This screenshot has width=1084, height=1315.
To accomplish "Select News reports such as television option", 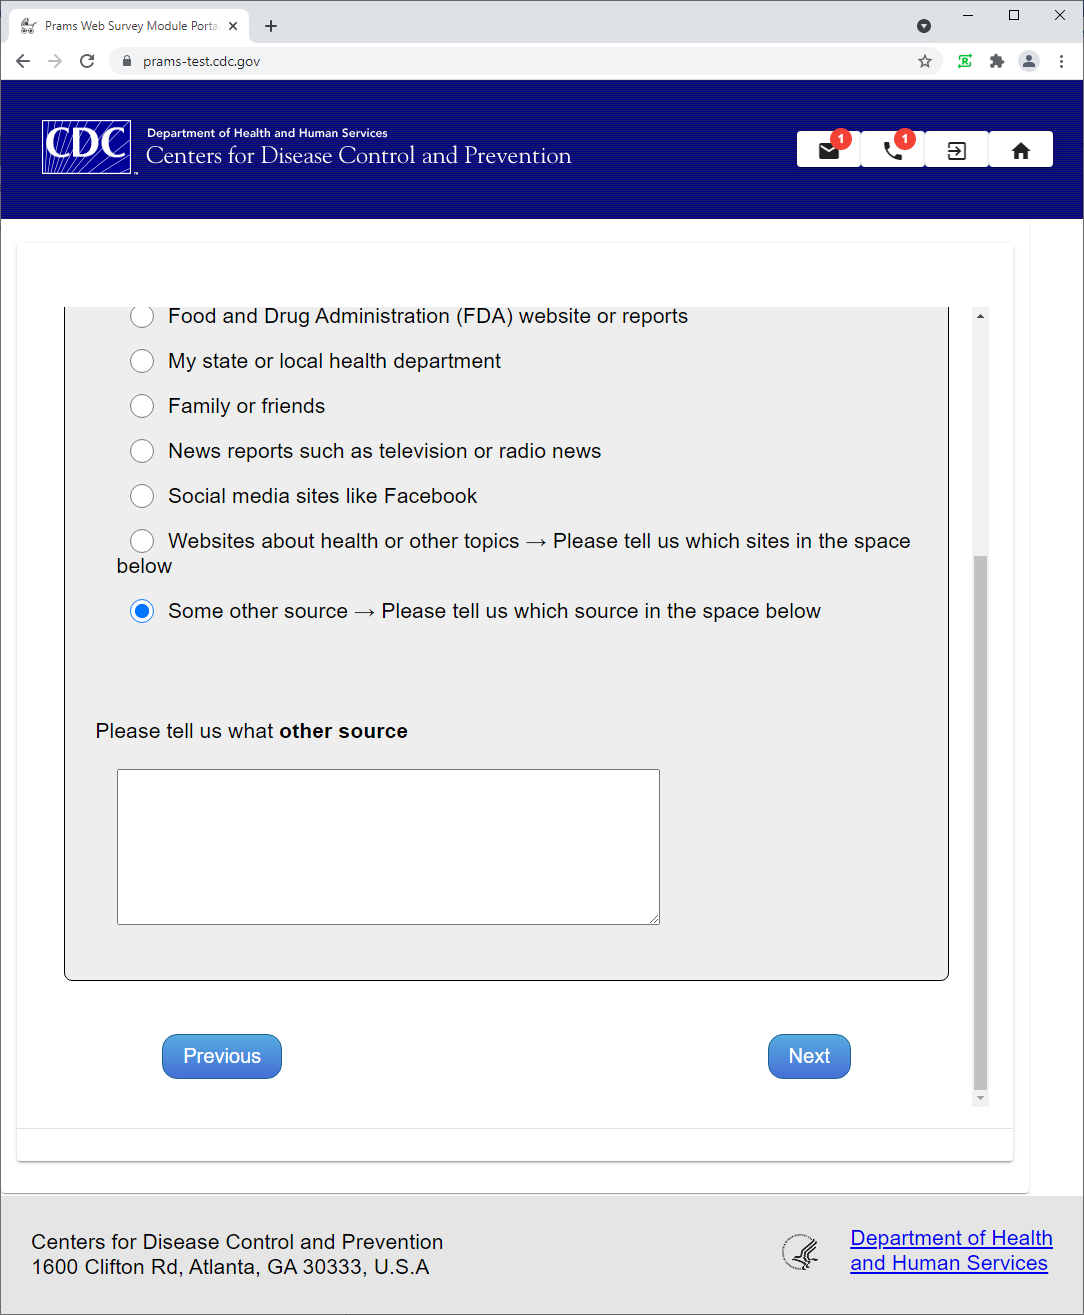I will click(142, 451).
